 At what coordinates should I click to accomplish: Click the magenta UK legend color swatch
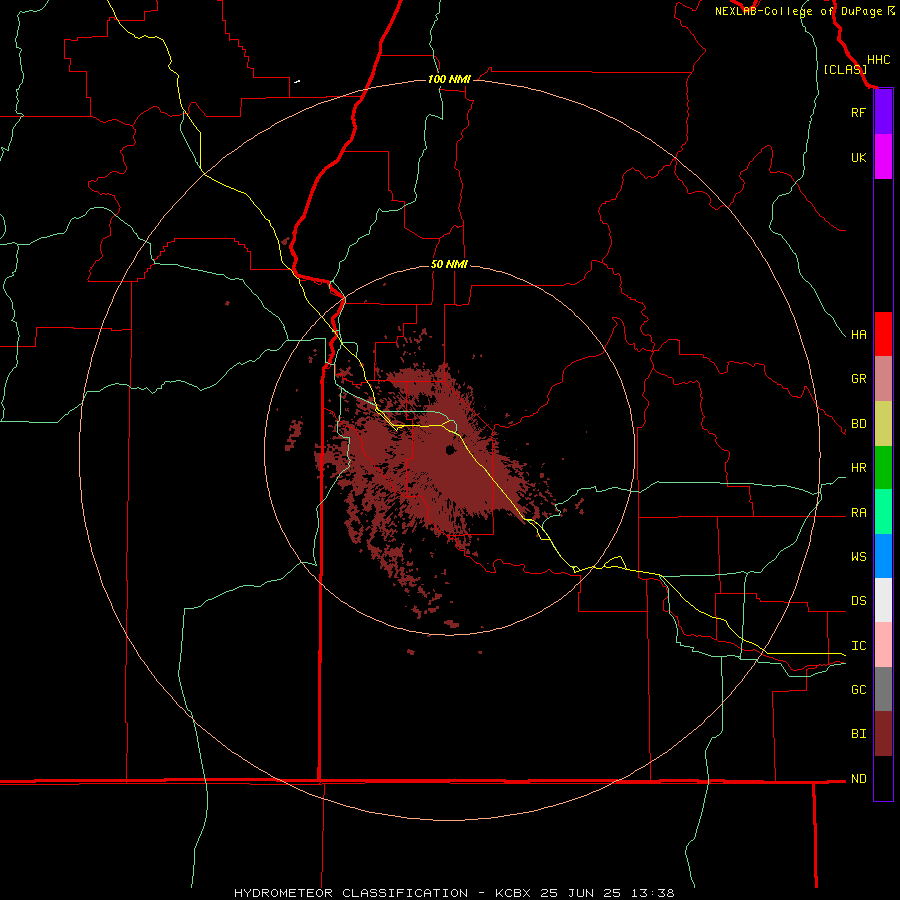[x=883, y=157]
